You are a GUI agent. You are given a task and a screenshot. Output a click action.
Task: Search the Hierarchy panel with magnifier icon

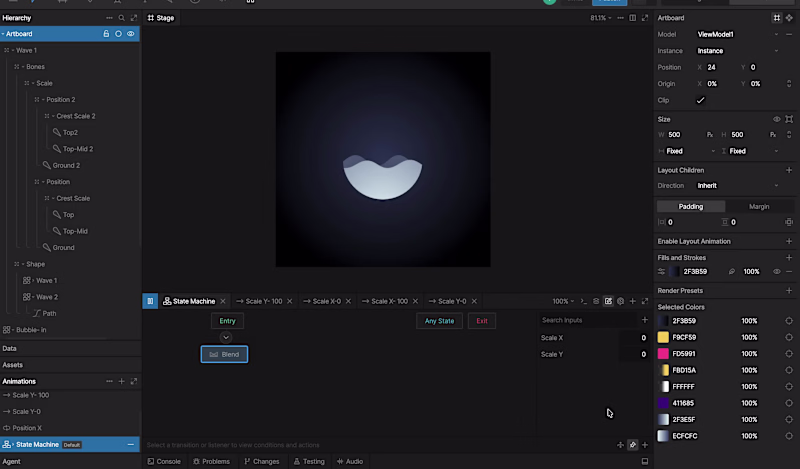coord(121,18)
